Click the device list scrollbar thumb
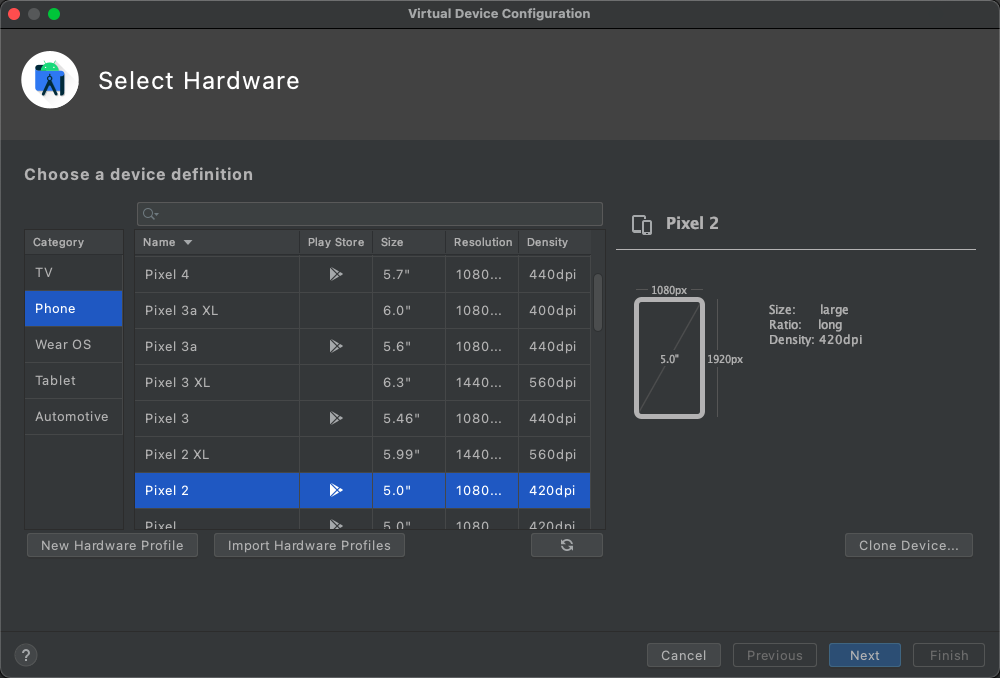Viewport: 1000px width, 678px height. 598,302
